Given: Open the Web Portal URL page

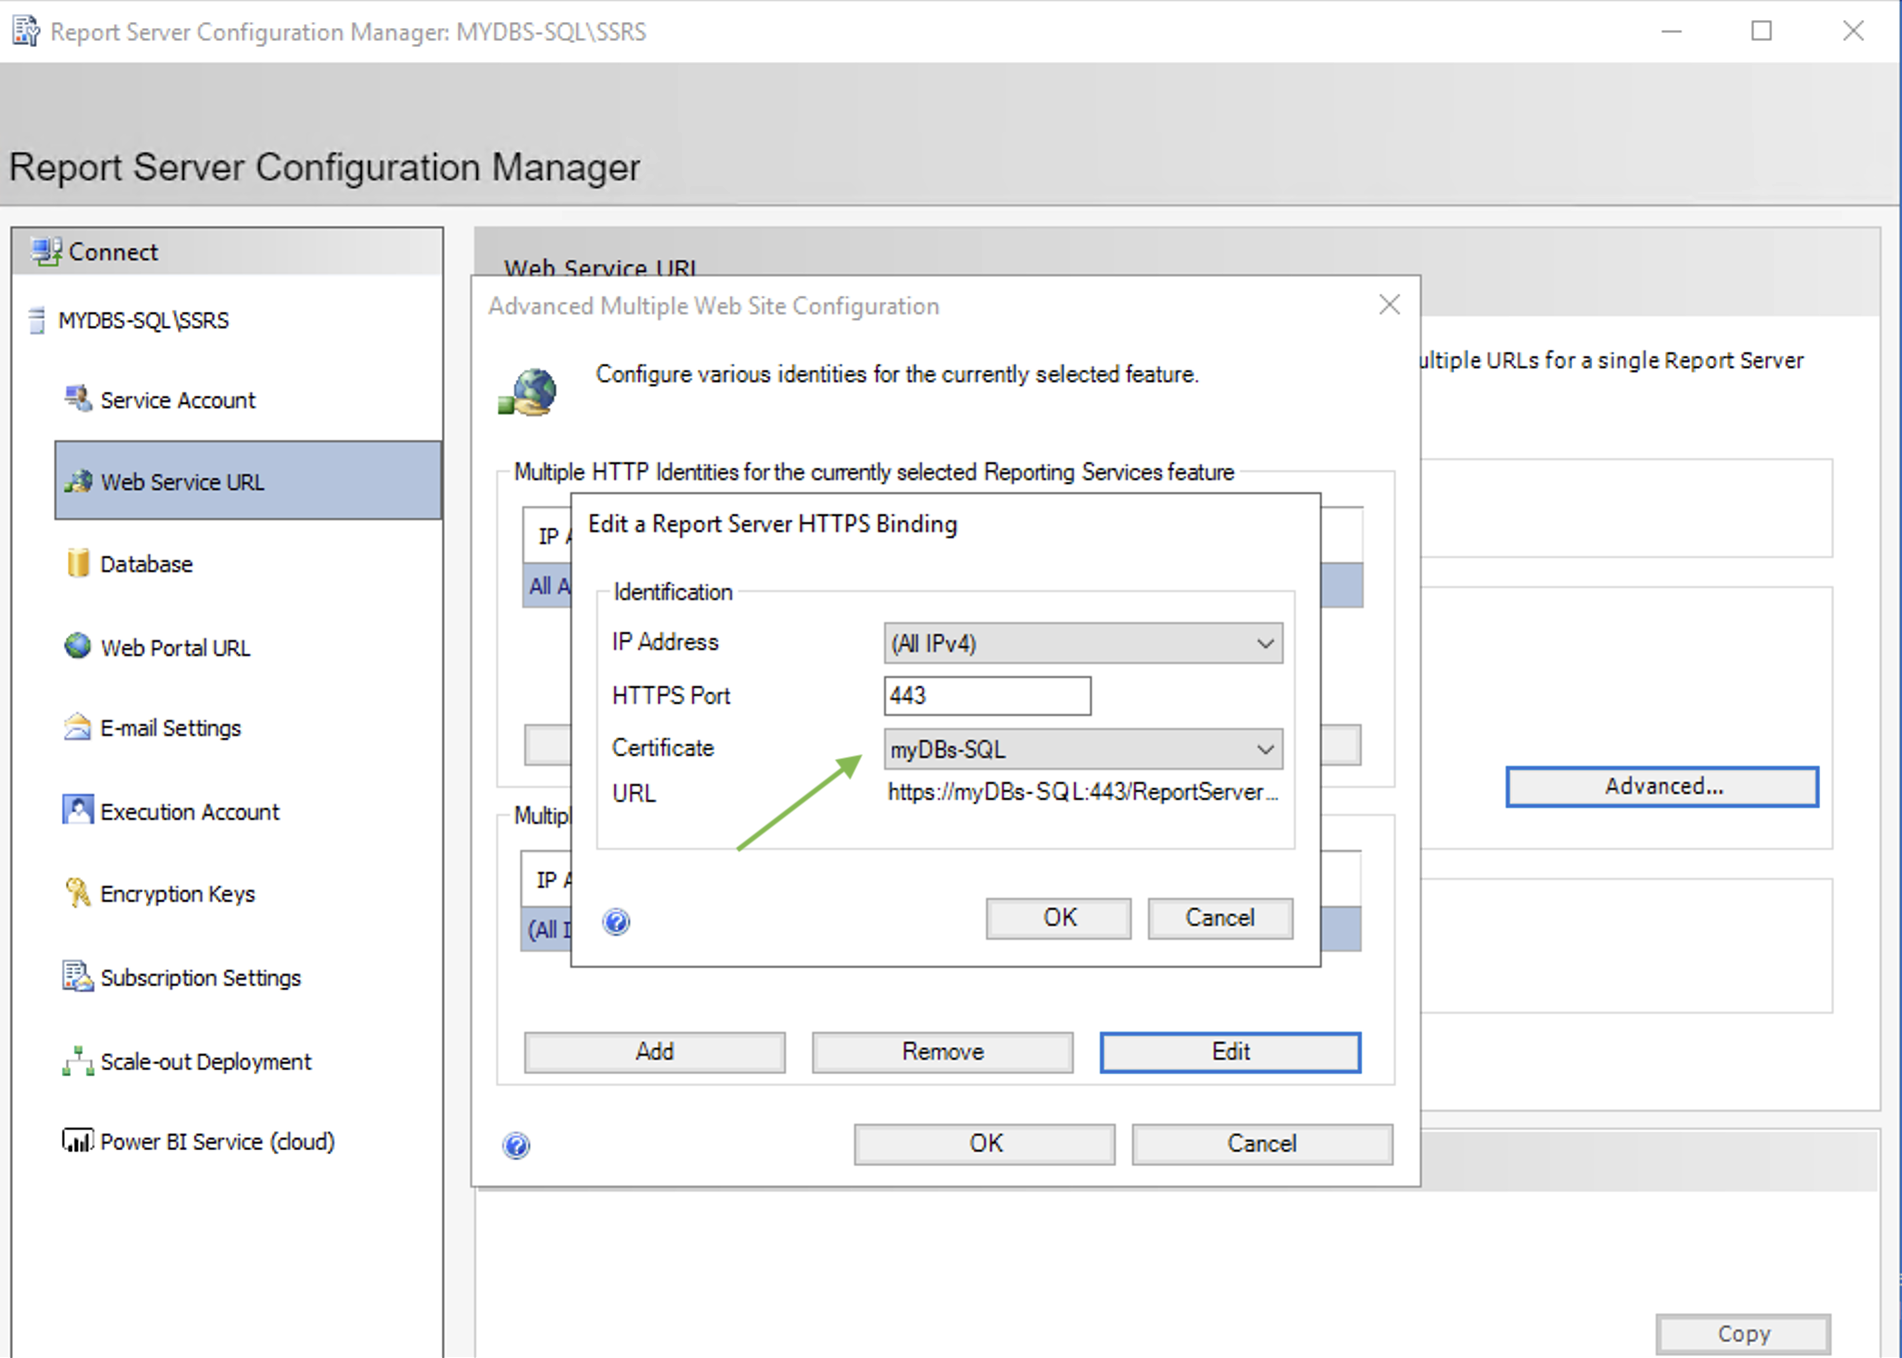Looking at the screenshot, I should pos(175,647).
